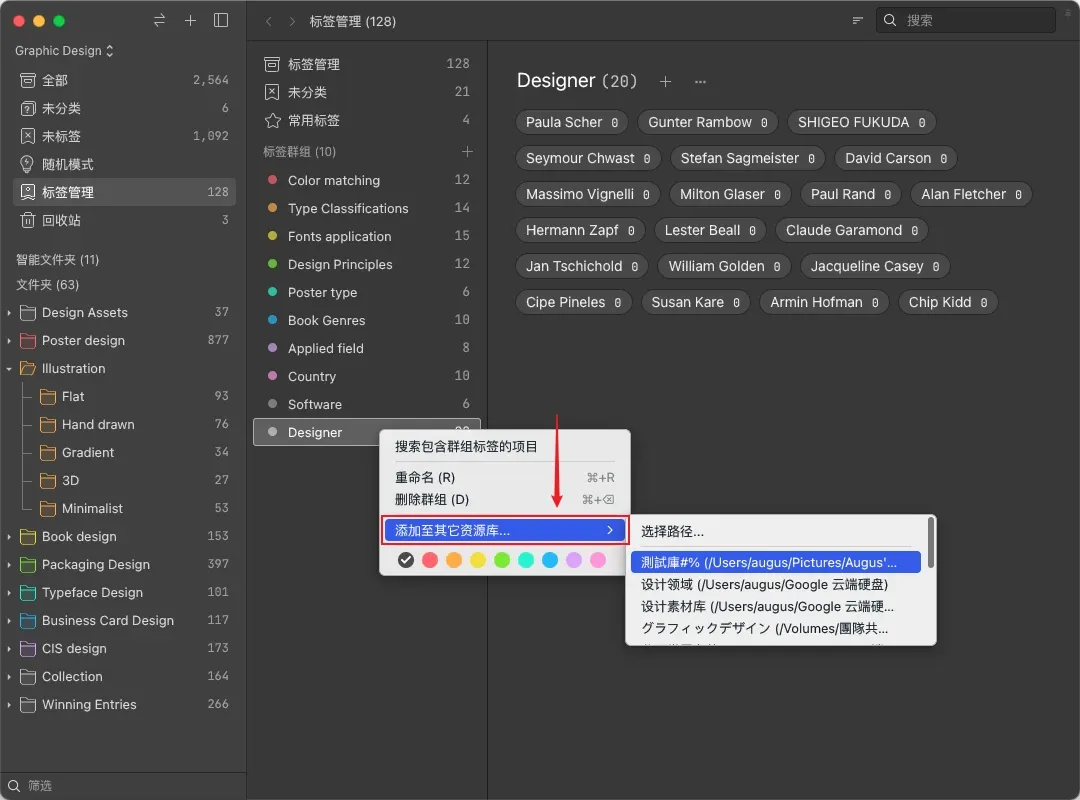Expand the Poster design folder
1080x800 pixels.
click(9, 341)
